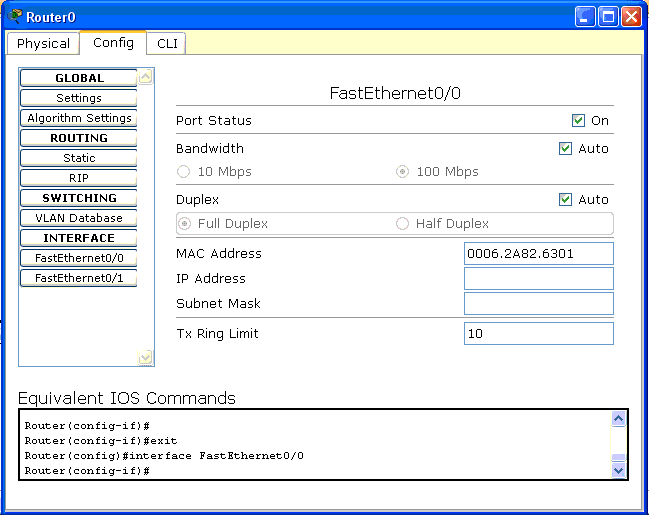Image resolution: width=649 pixels, height=515 pixels.
Task: Open RIP routing configuration
Action: pyautogui.click(x=79, y=178)
